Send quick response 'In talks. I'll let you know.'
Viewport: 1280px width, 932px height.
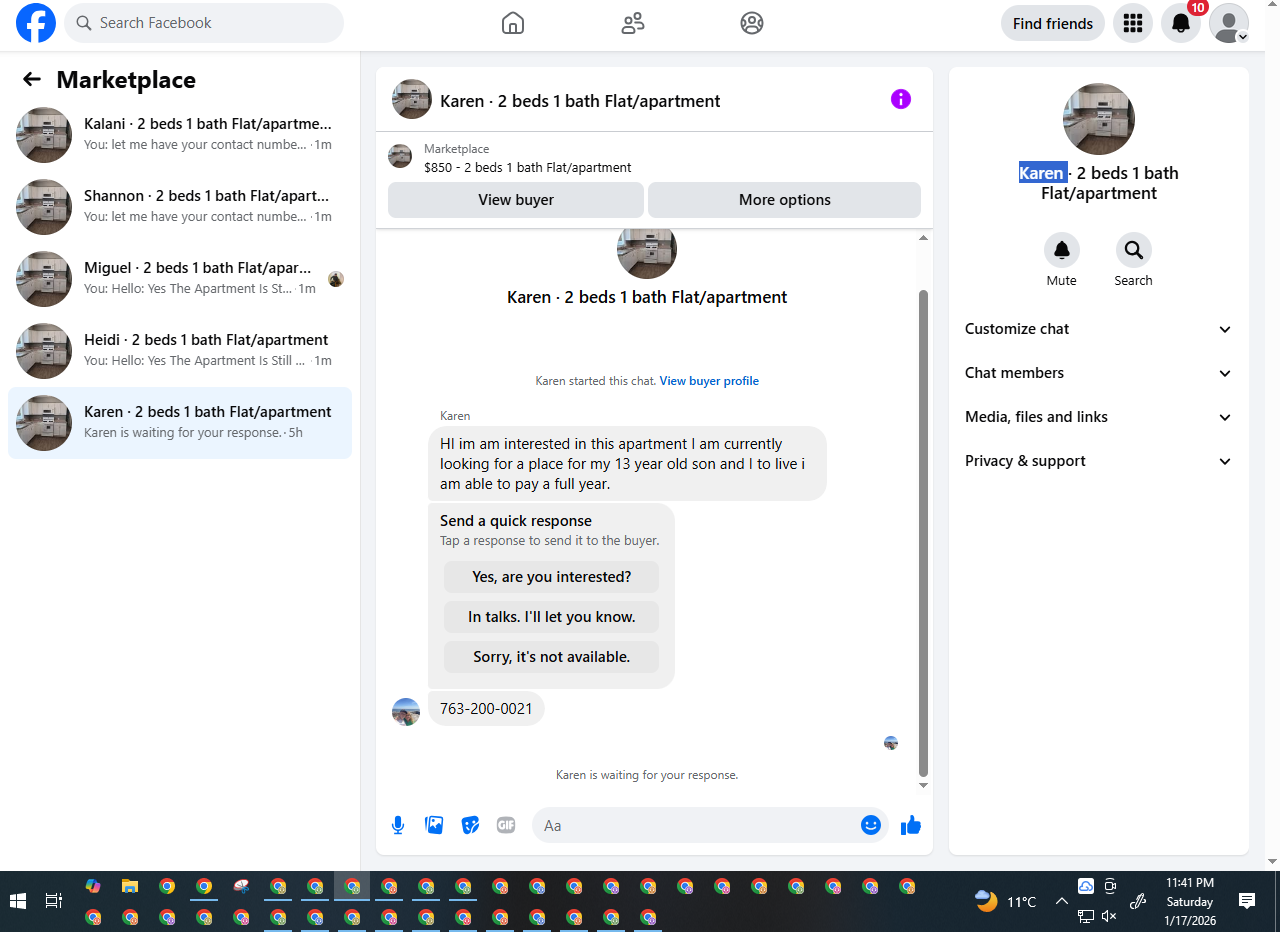pos(552,617)
